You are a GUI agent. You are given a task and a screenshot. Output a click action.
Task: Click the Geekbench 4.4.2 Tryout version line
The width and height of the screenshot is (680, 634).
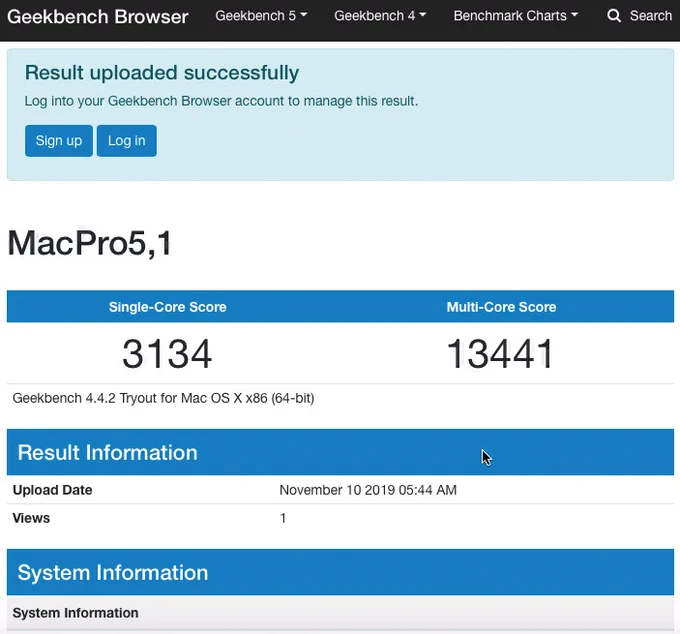tap(163, 398)
